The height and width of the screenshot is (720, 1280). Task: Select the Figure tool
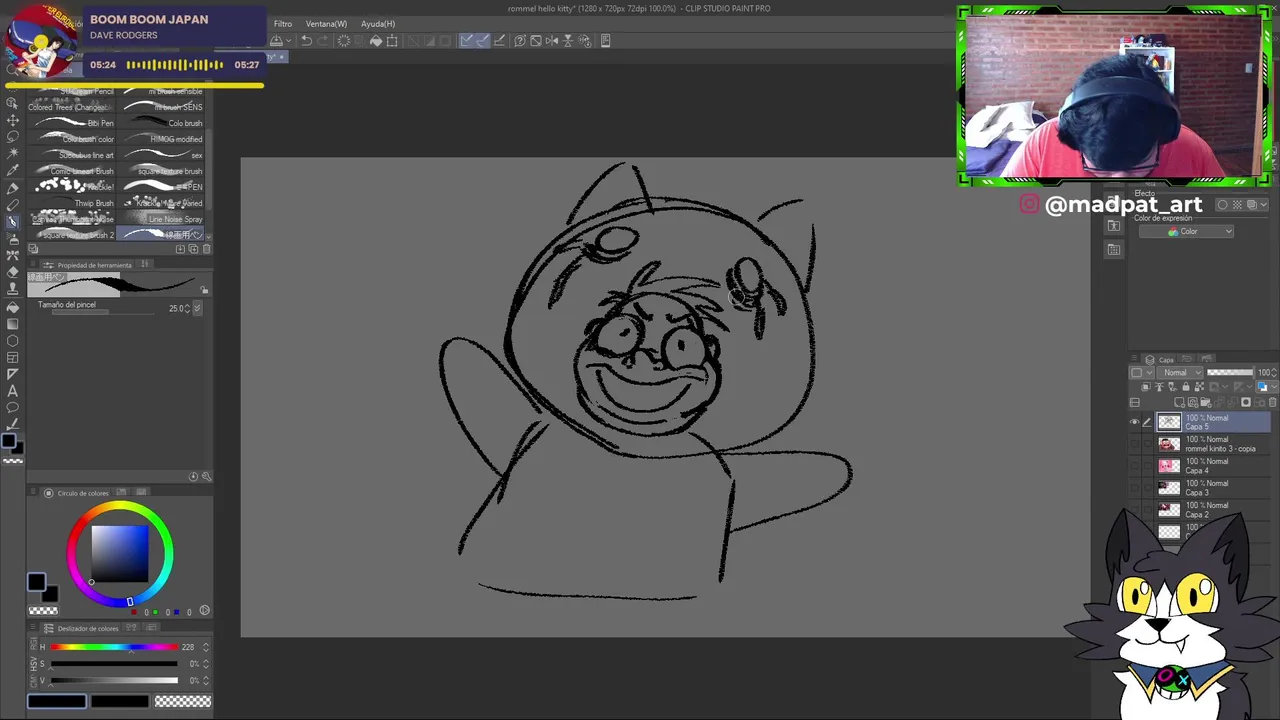pyautogui.click(x=13, y=340)
